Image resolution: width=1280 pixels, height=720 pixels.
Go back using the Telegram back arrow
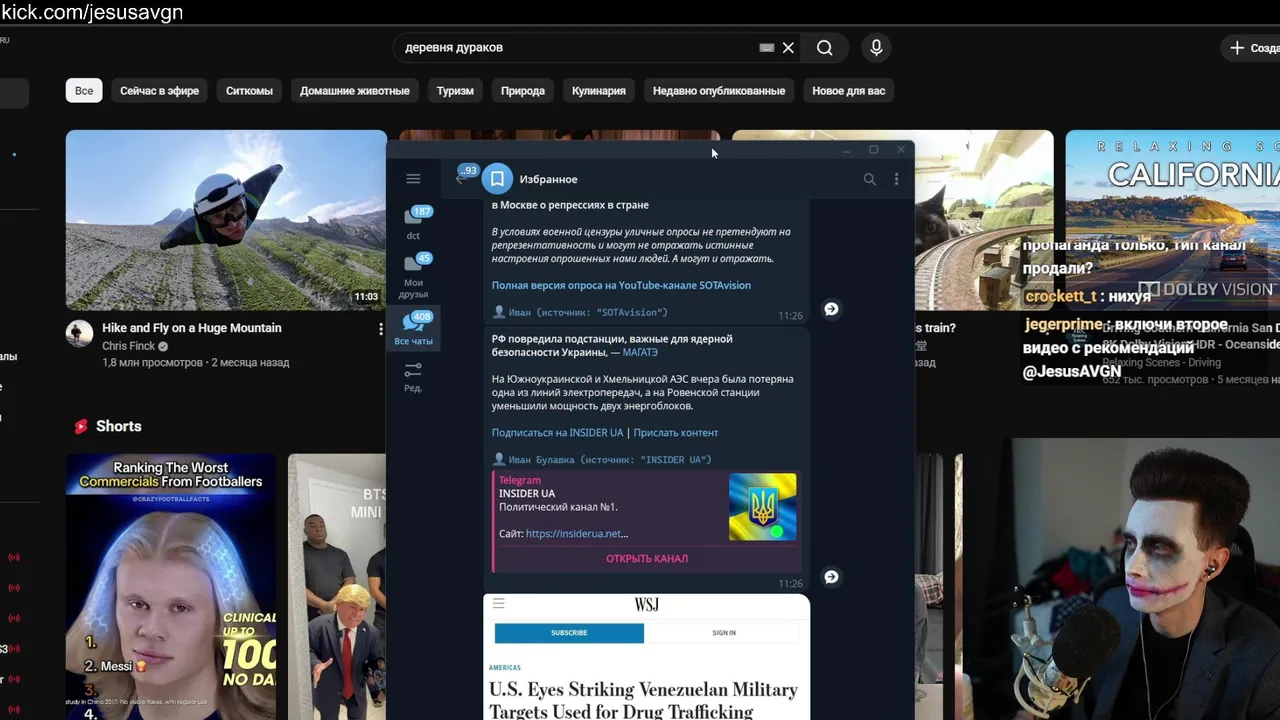(460, 179)
